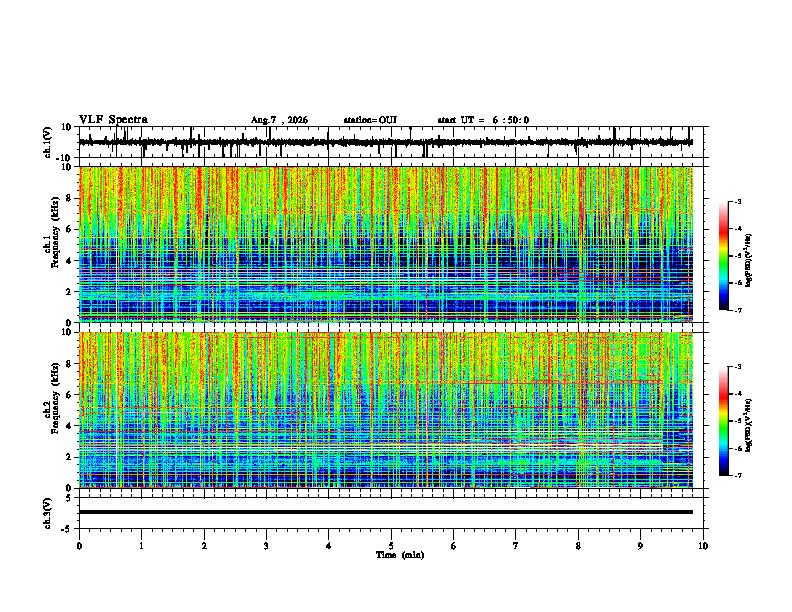Click the ch.2 spectrogram color bar
The image size is (792, 612).
coord(723,421)
